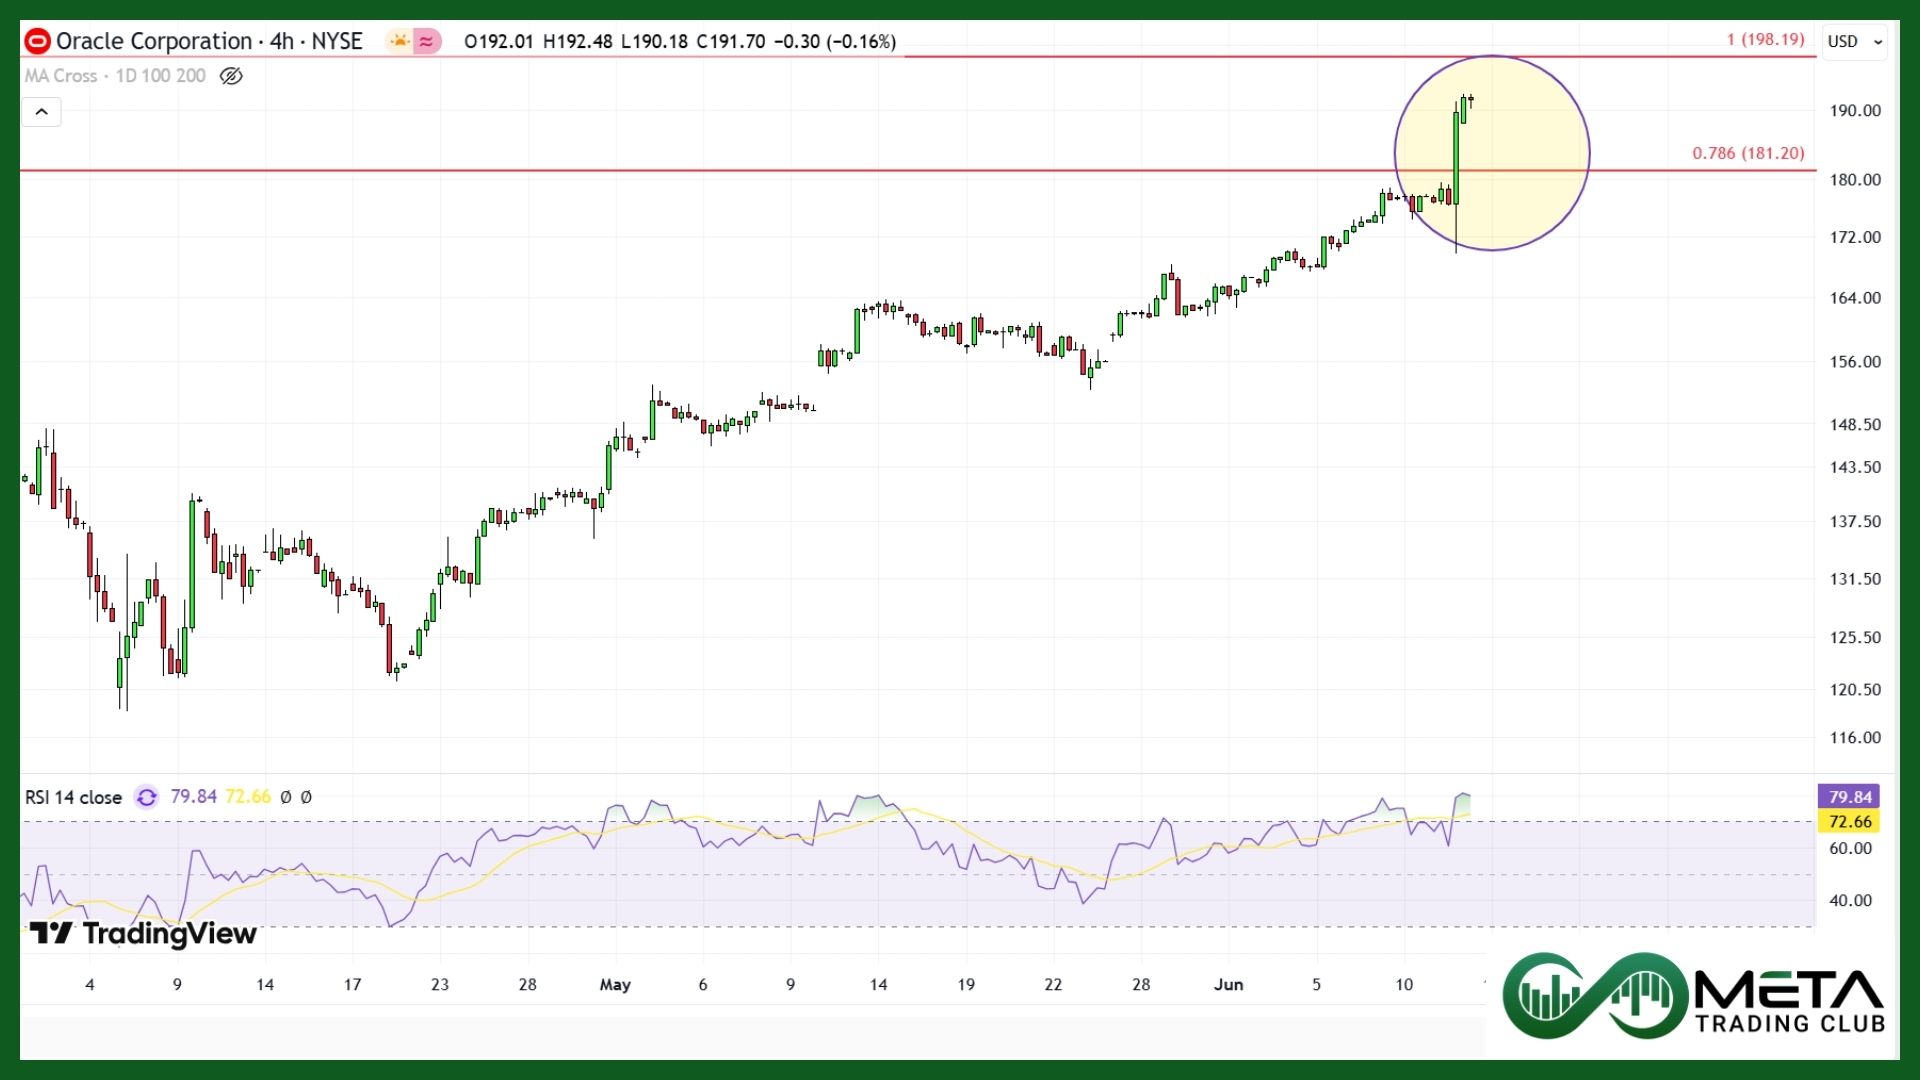Click the 190.00 price axis label
This screenshot has height=1080, width=1920.
1855,111
